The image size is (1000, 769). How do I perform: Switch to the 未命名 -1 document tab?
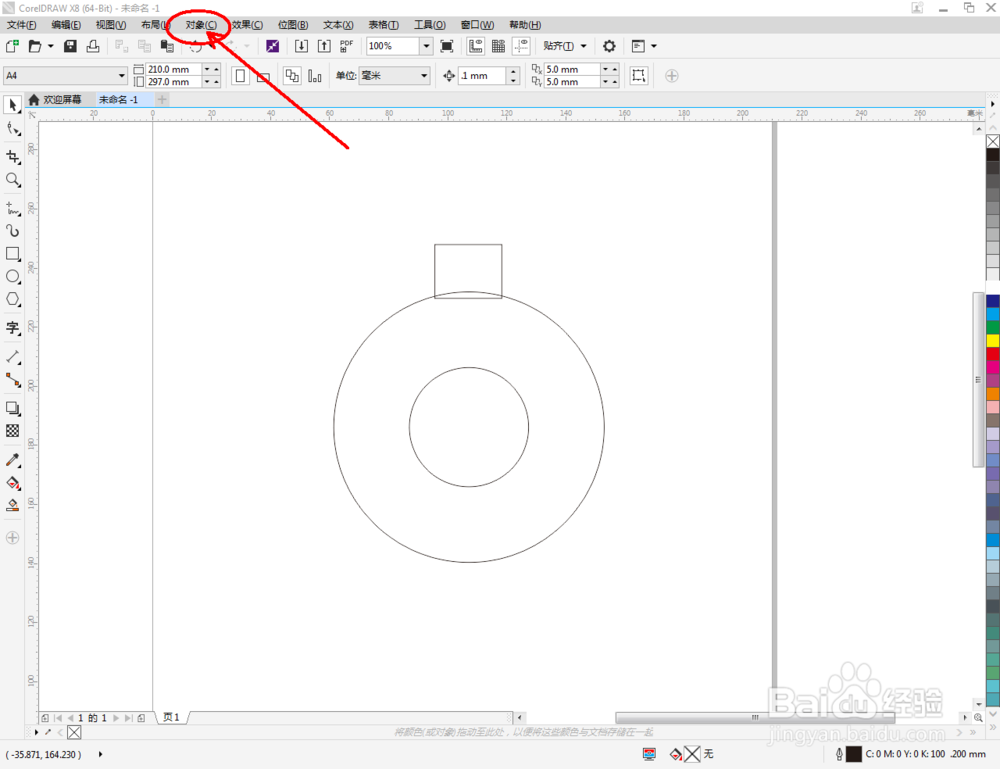(x=119, y=99)
